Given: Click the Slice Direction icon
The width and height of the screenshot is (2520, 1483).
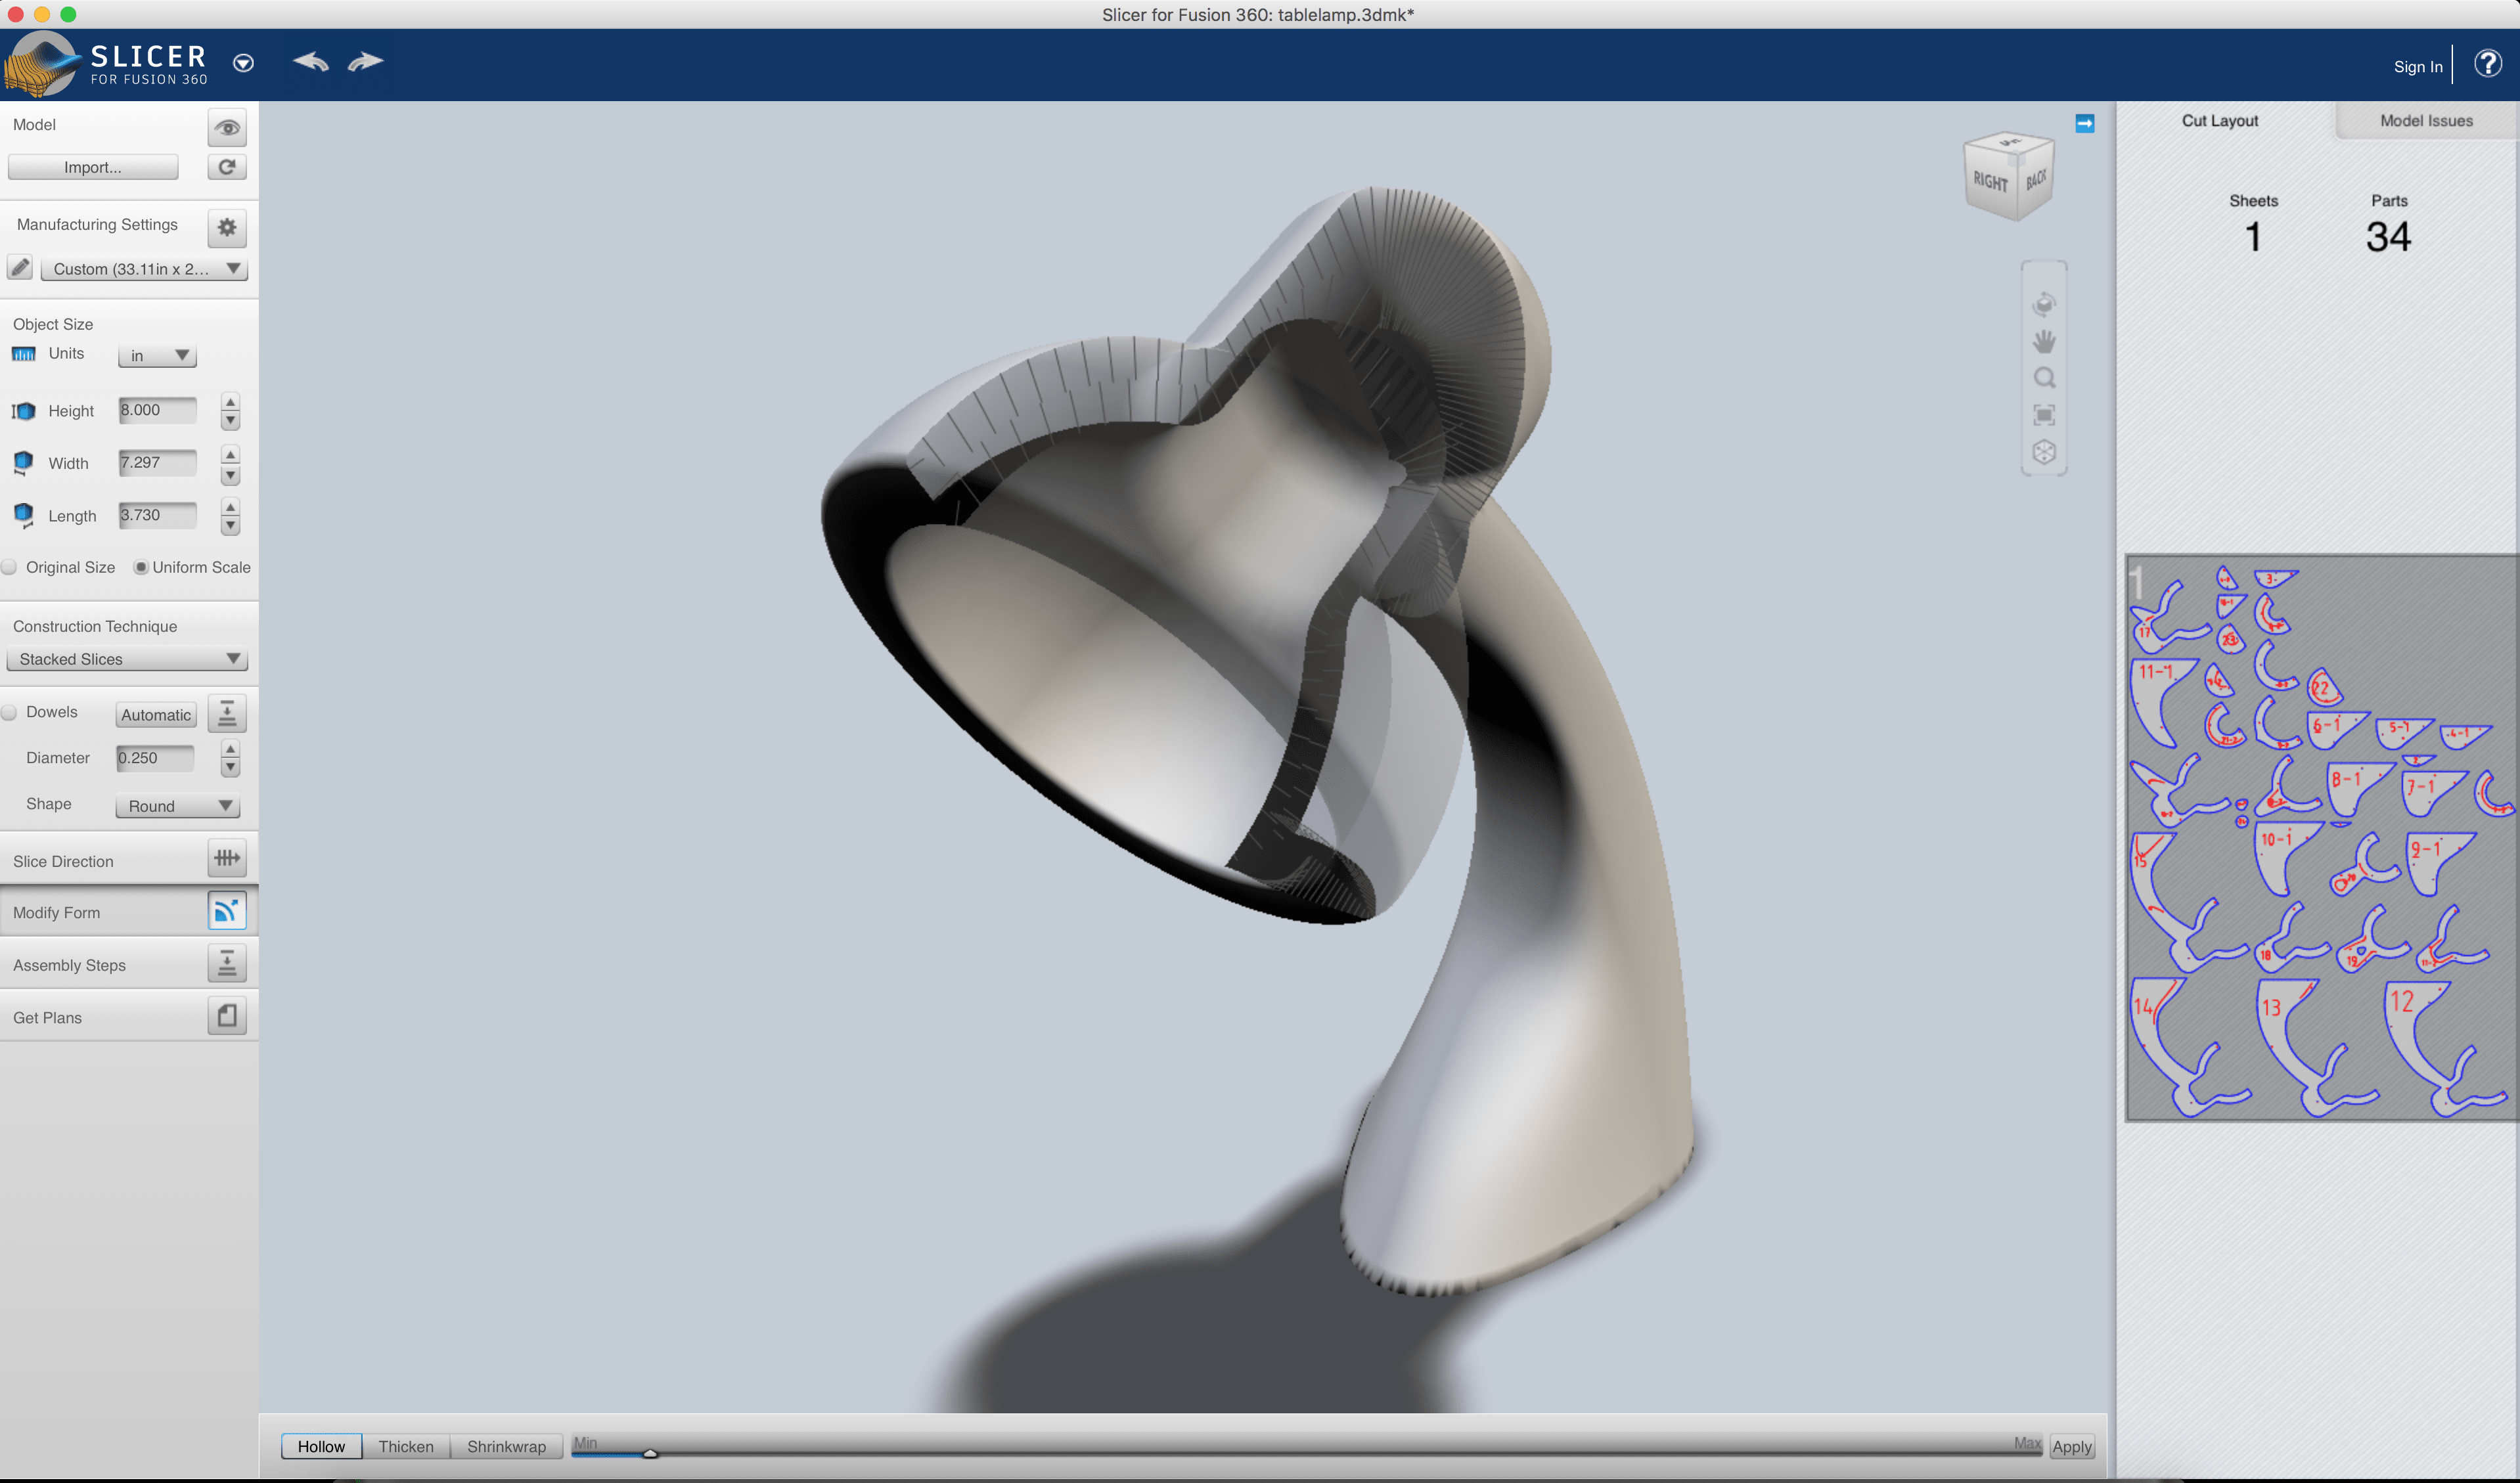Looking at the screenshot, I should pyautogui.click(x=227, y=858).
